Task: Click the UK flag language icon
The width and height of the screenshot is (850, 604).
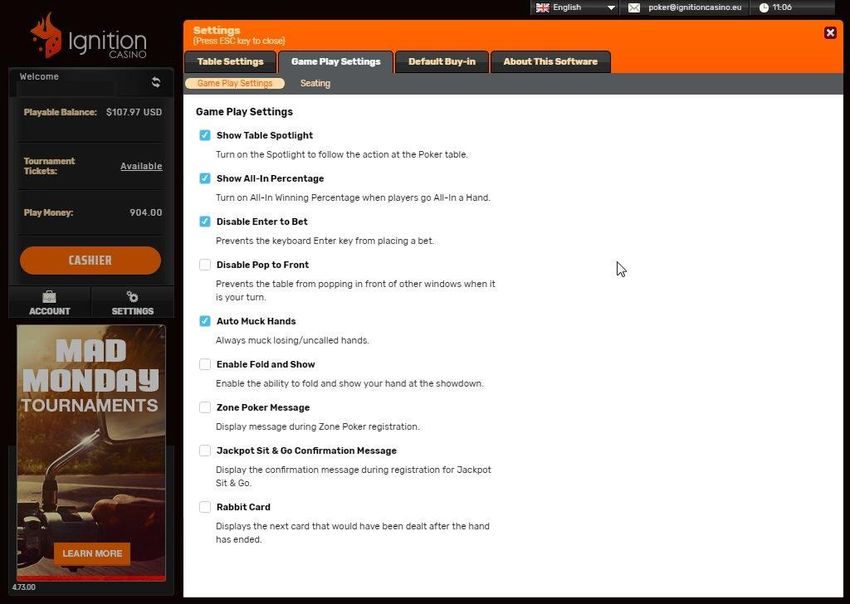Action: coord(542,8)
